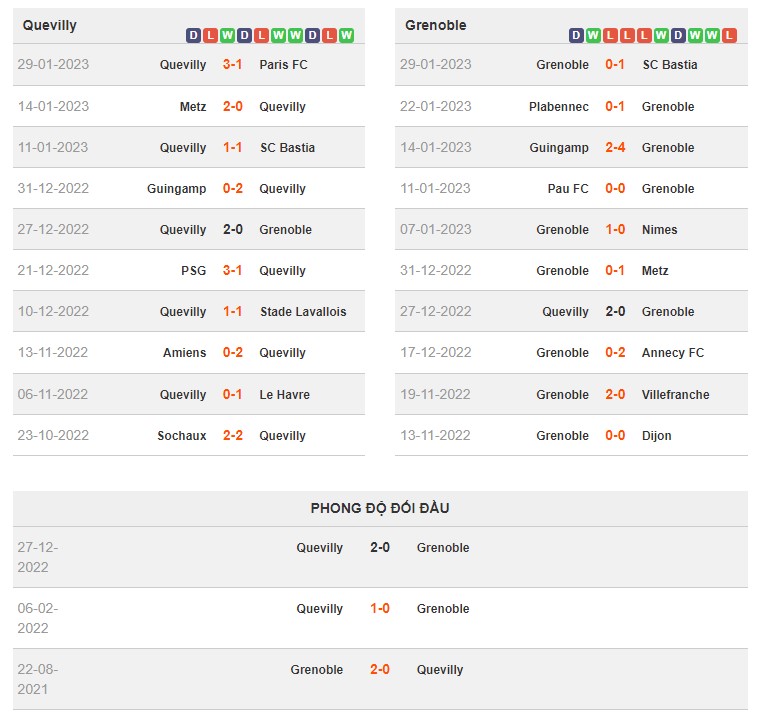Image resolution: width=764 pixels, height=722 pixels.
Task: Click Guingamp 2-4 Grenoble score
Action: (615, 147)
